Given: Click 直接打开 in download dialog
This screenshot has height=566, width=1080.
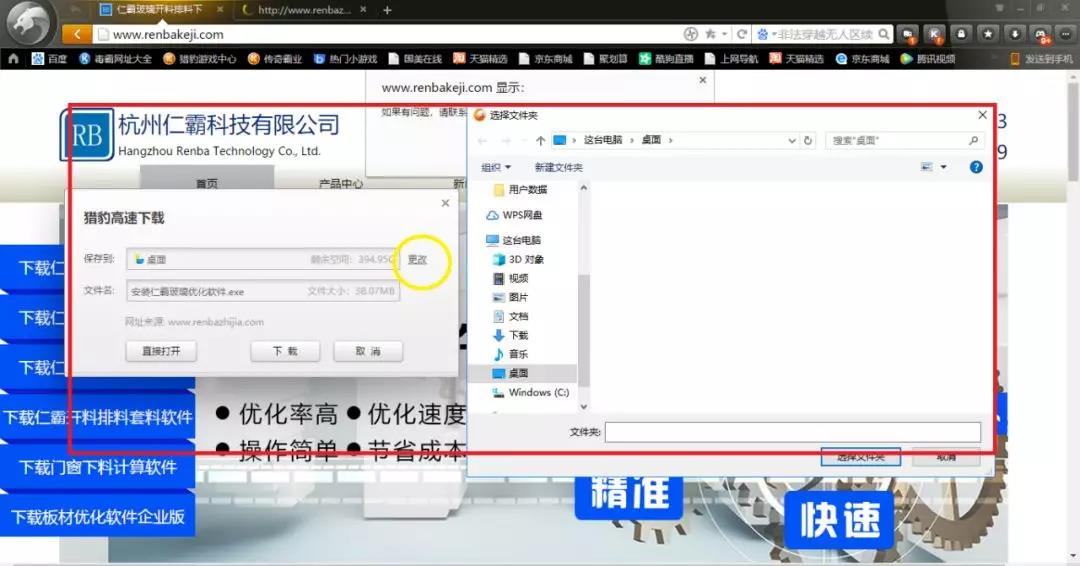Looking at the screenshot, I should click(161, 351).
